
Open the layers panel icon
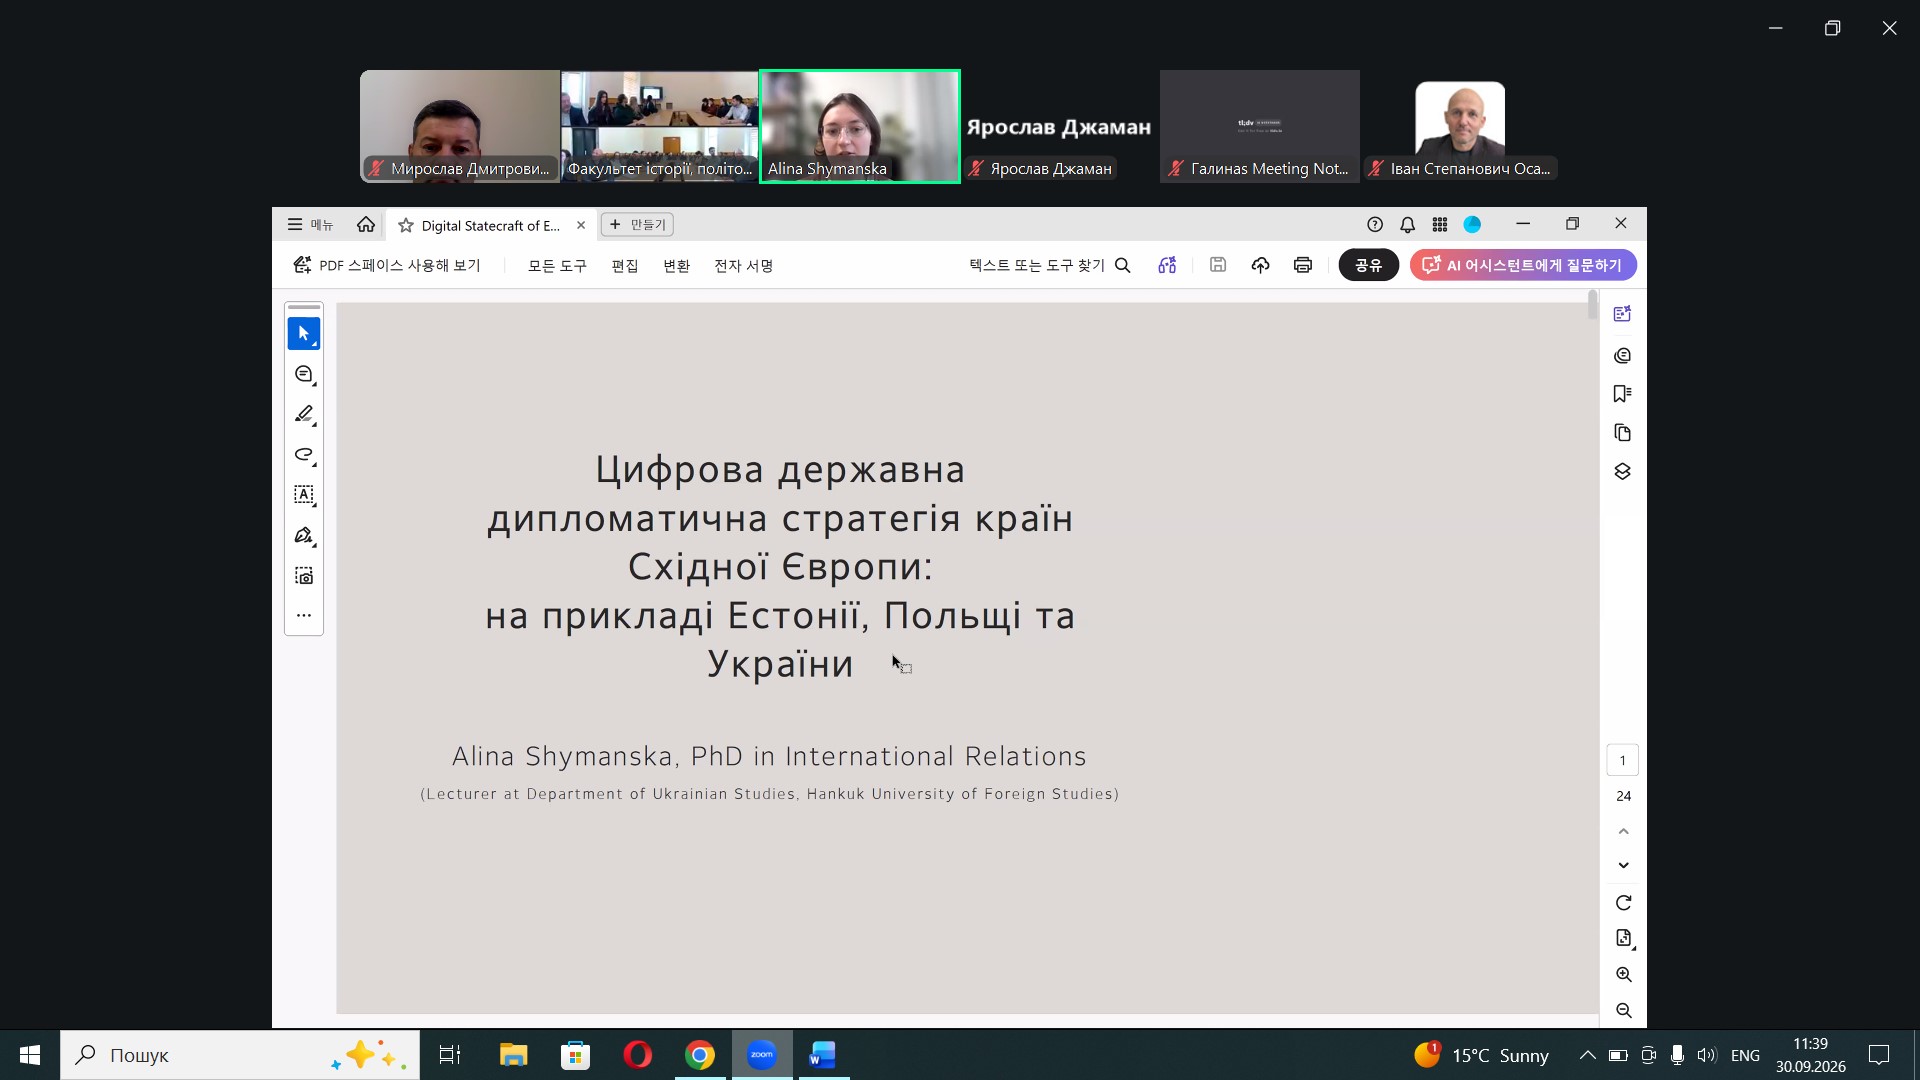[x=1622, y=472]
